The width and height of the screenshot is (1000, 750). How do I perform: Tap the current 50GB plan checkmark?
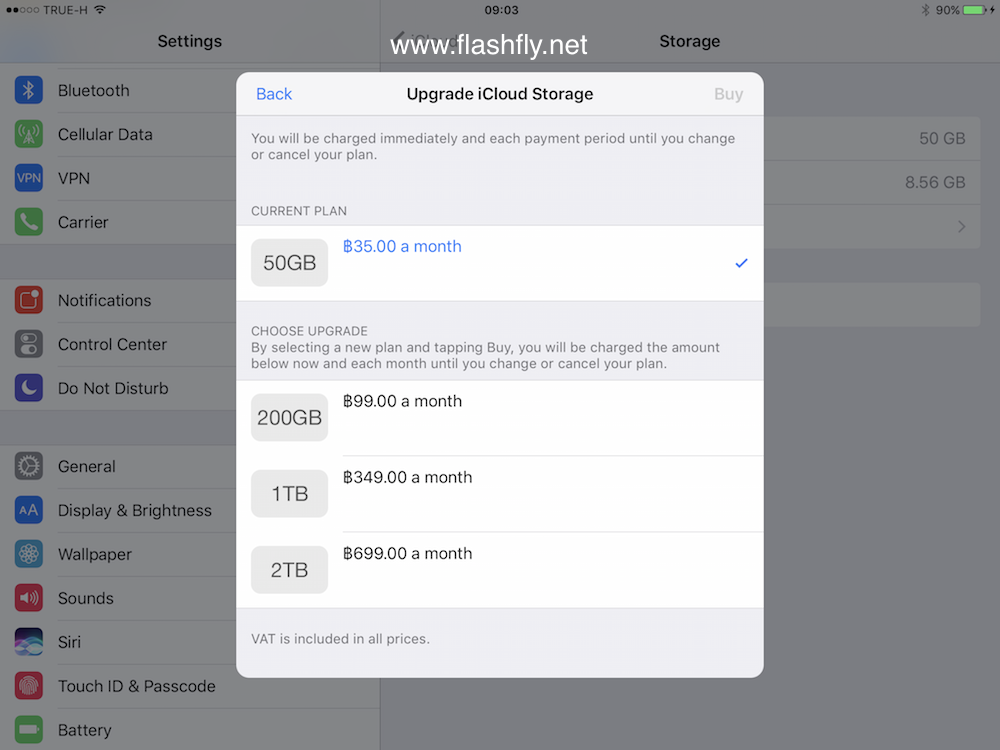pos(741,263)
